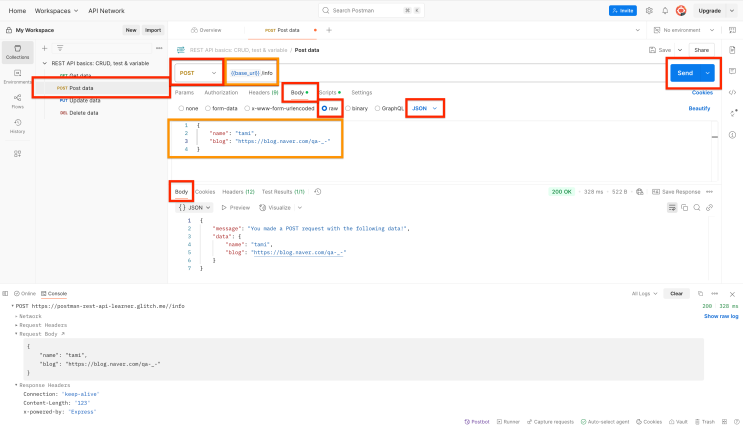Screen dimensions: 743x427
Task: Search the response with the magnifier icon
Action: pyautogui.click(x=697, y=208)
